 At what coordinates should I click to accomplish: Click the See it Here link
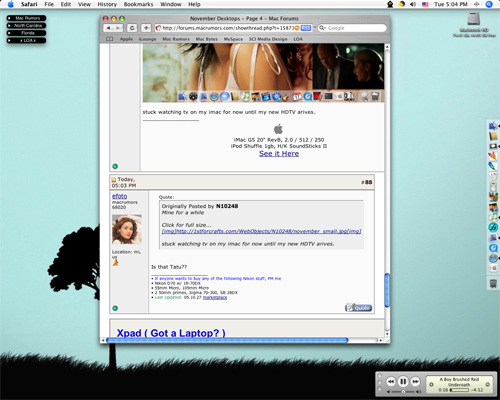[x=279, y=154]
